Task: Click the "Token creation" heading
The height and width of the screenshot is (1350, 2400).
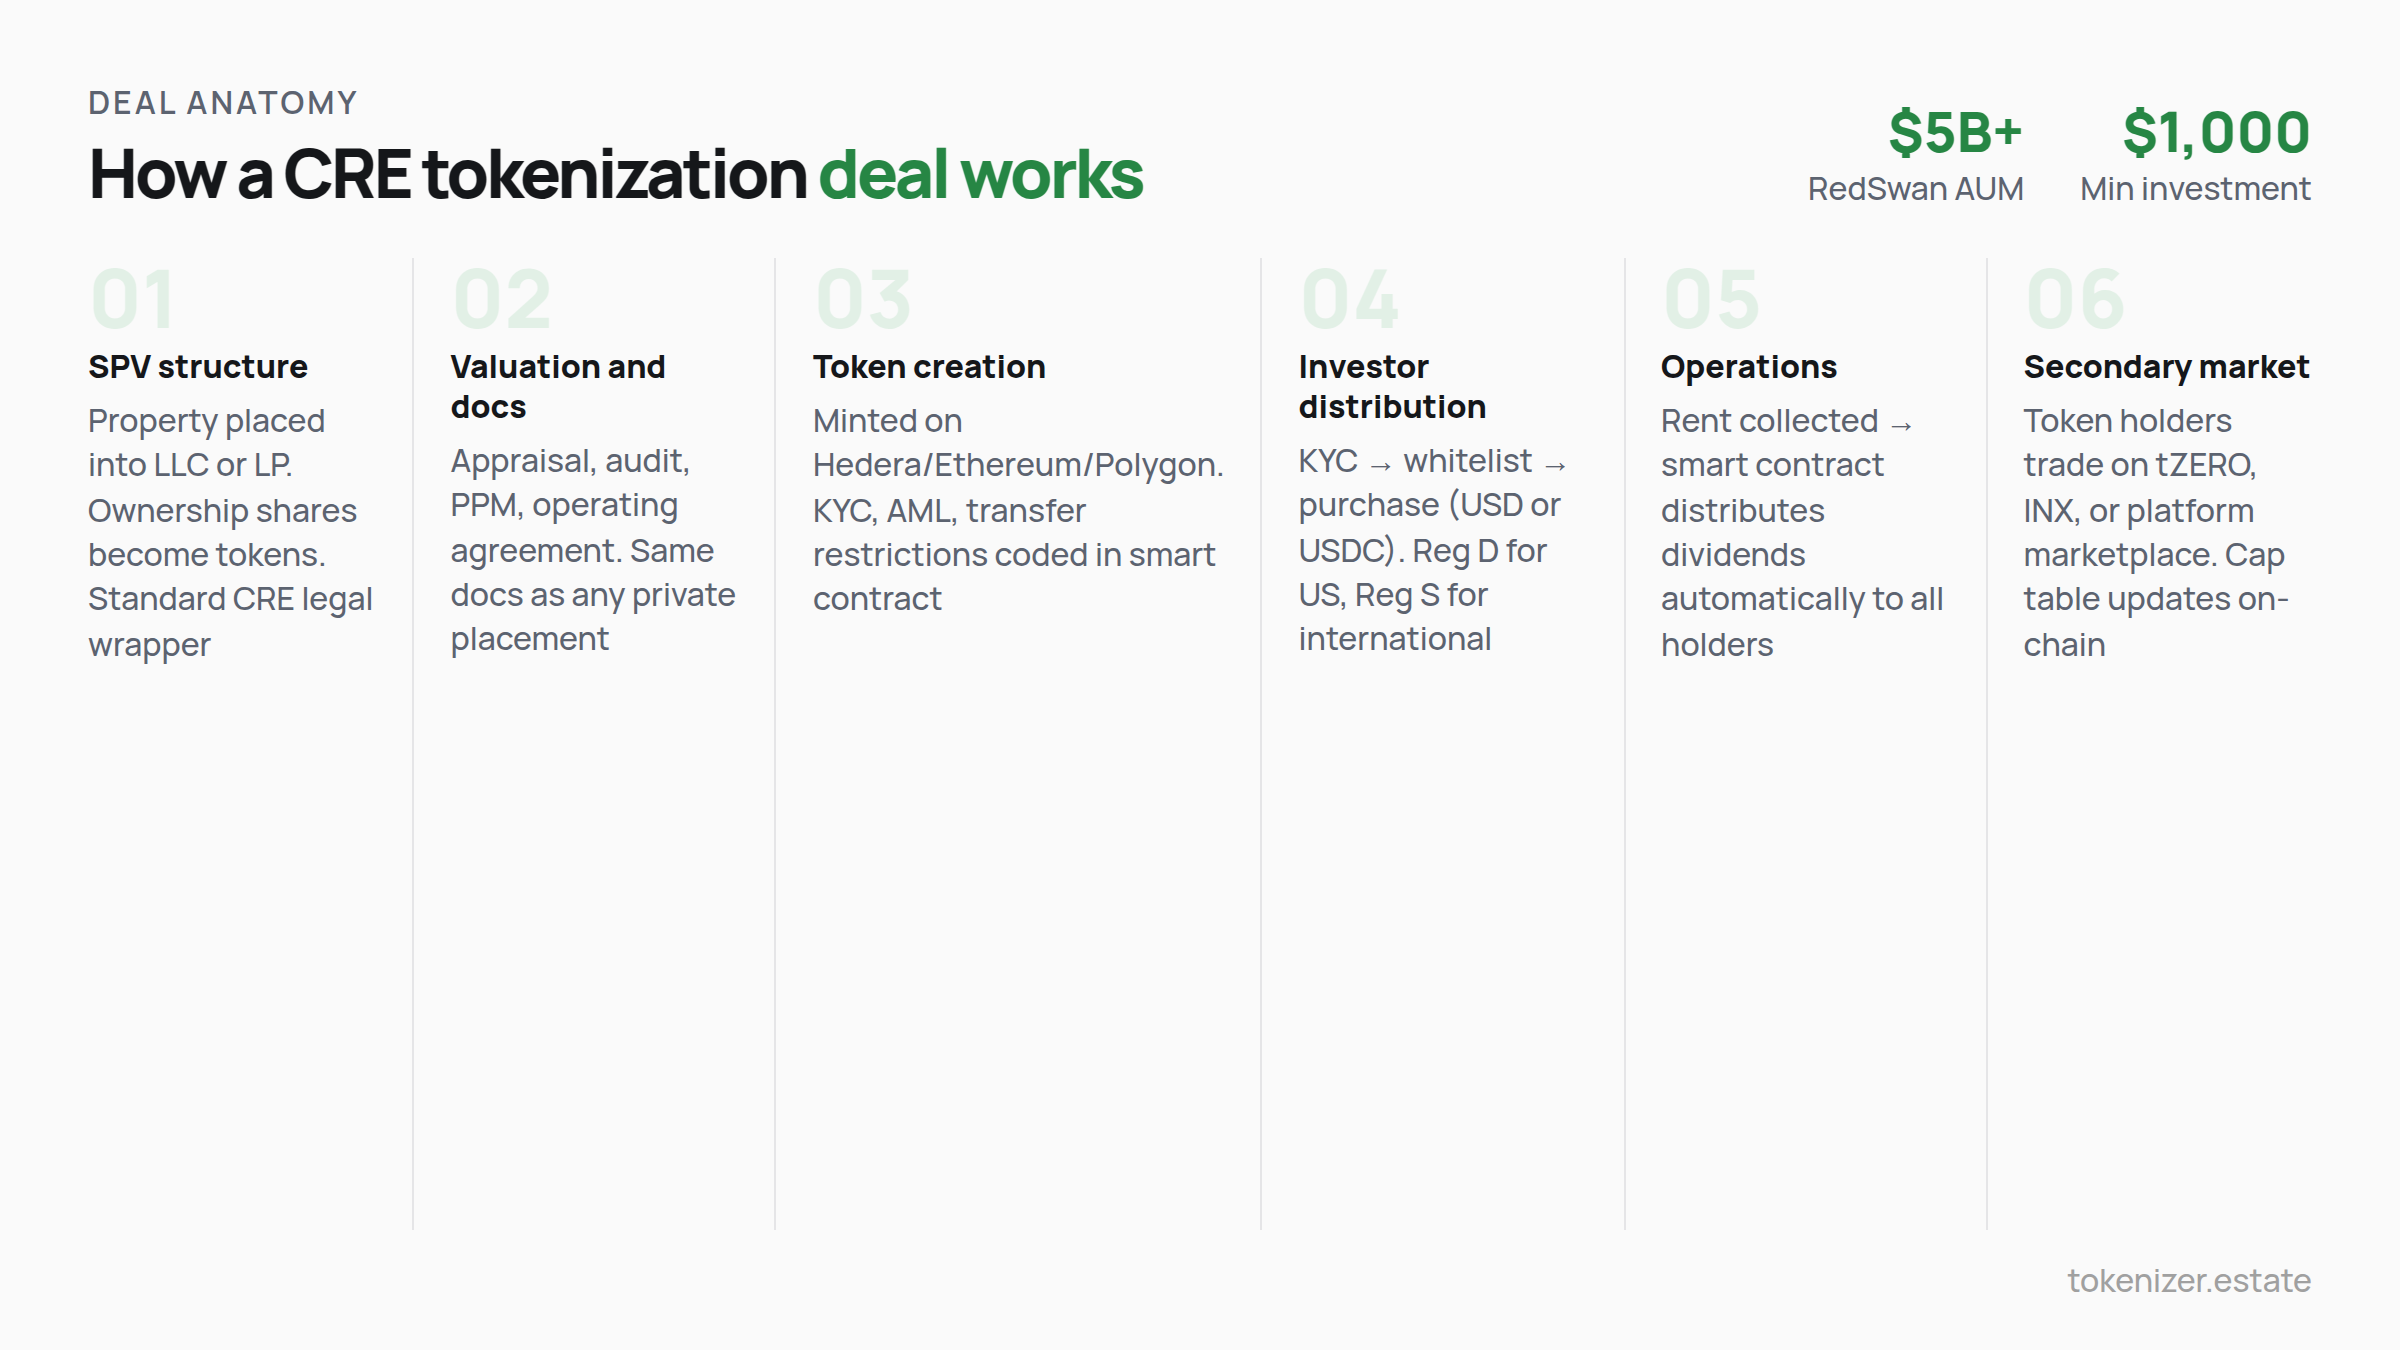Action: [929, 366]
